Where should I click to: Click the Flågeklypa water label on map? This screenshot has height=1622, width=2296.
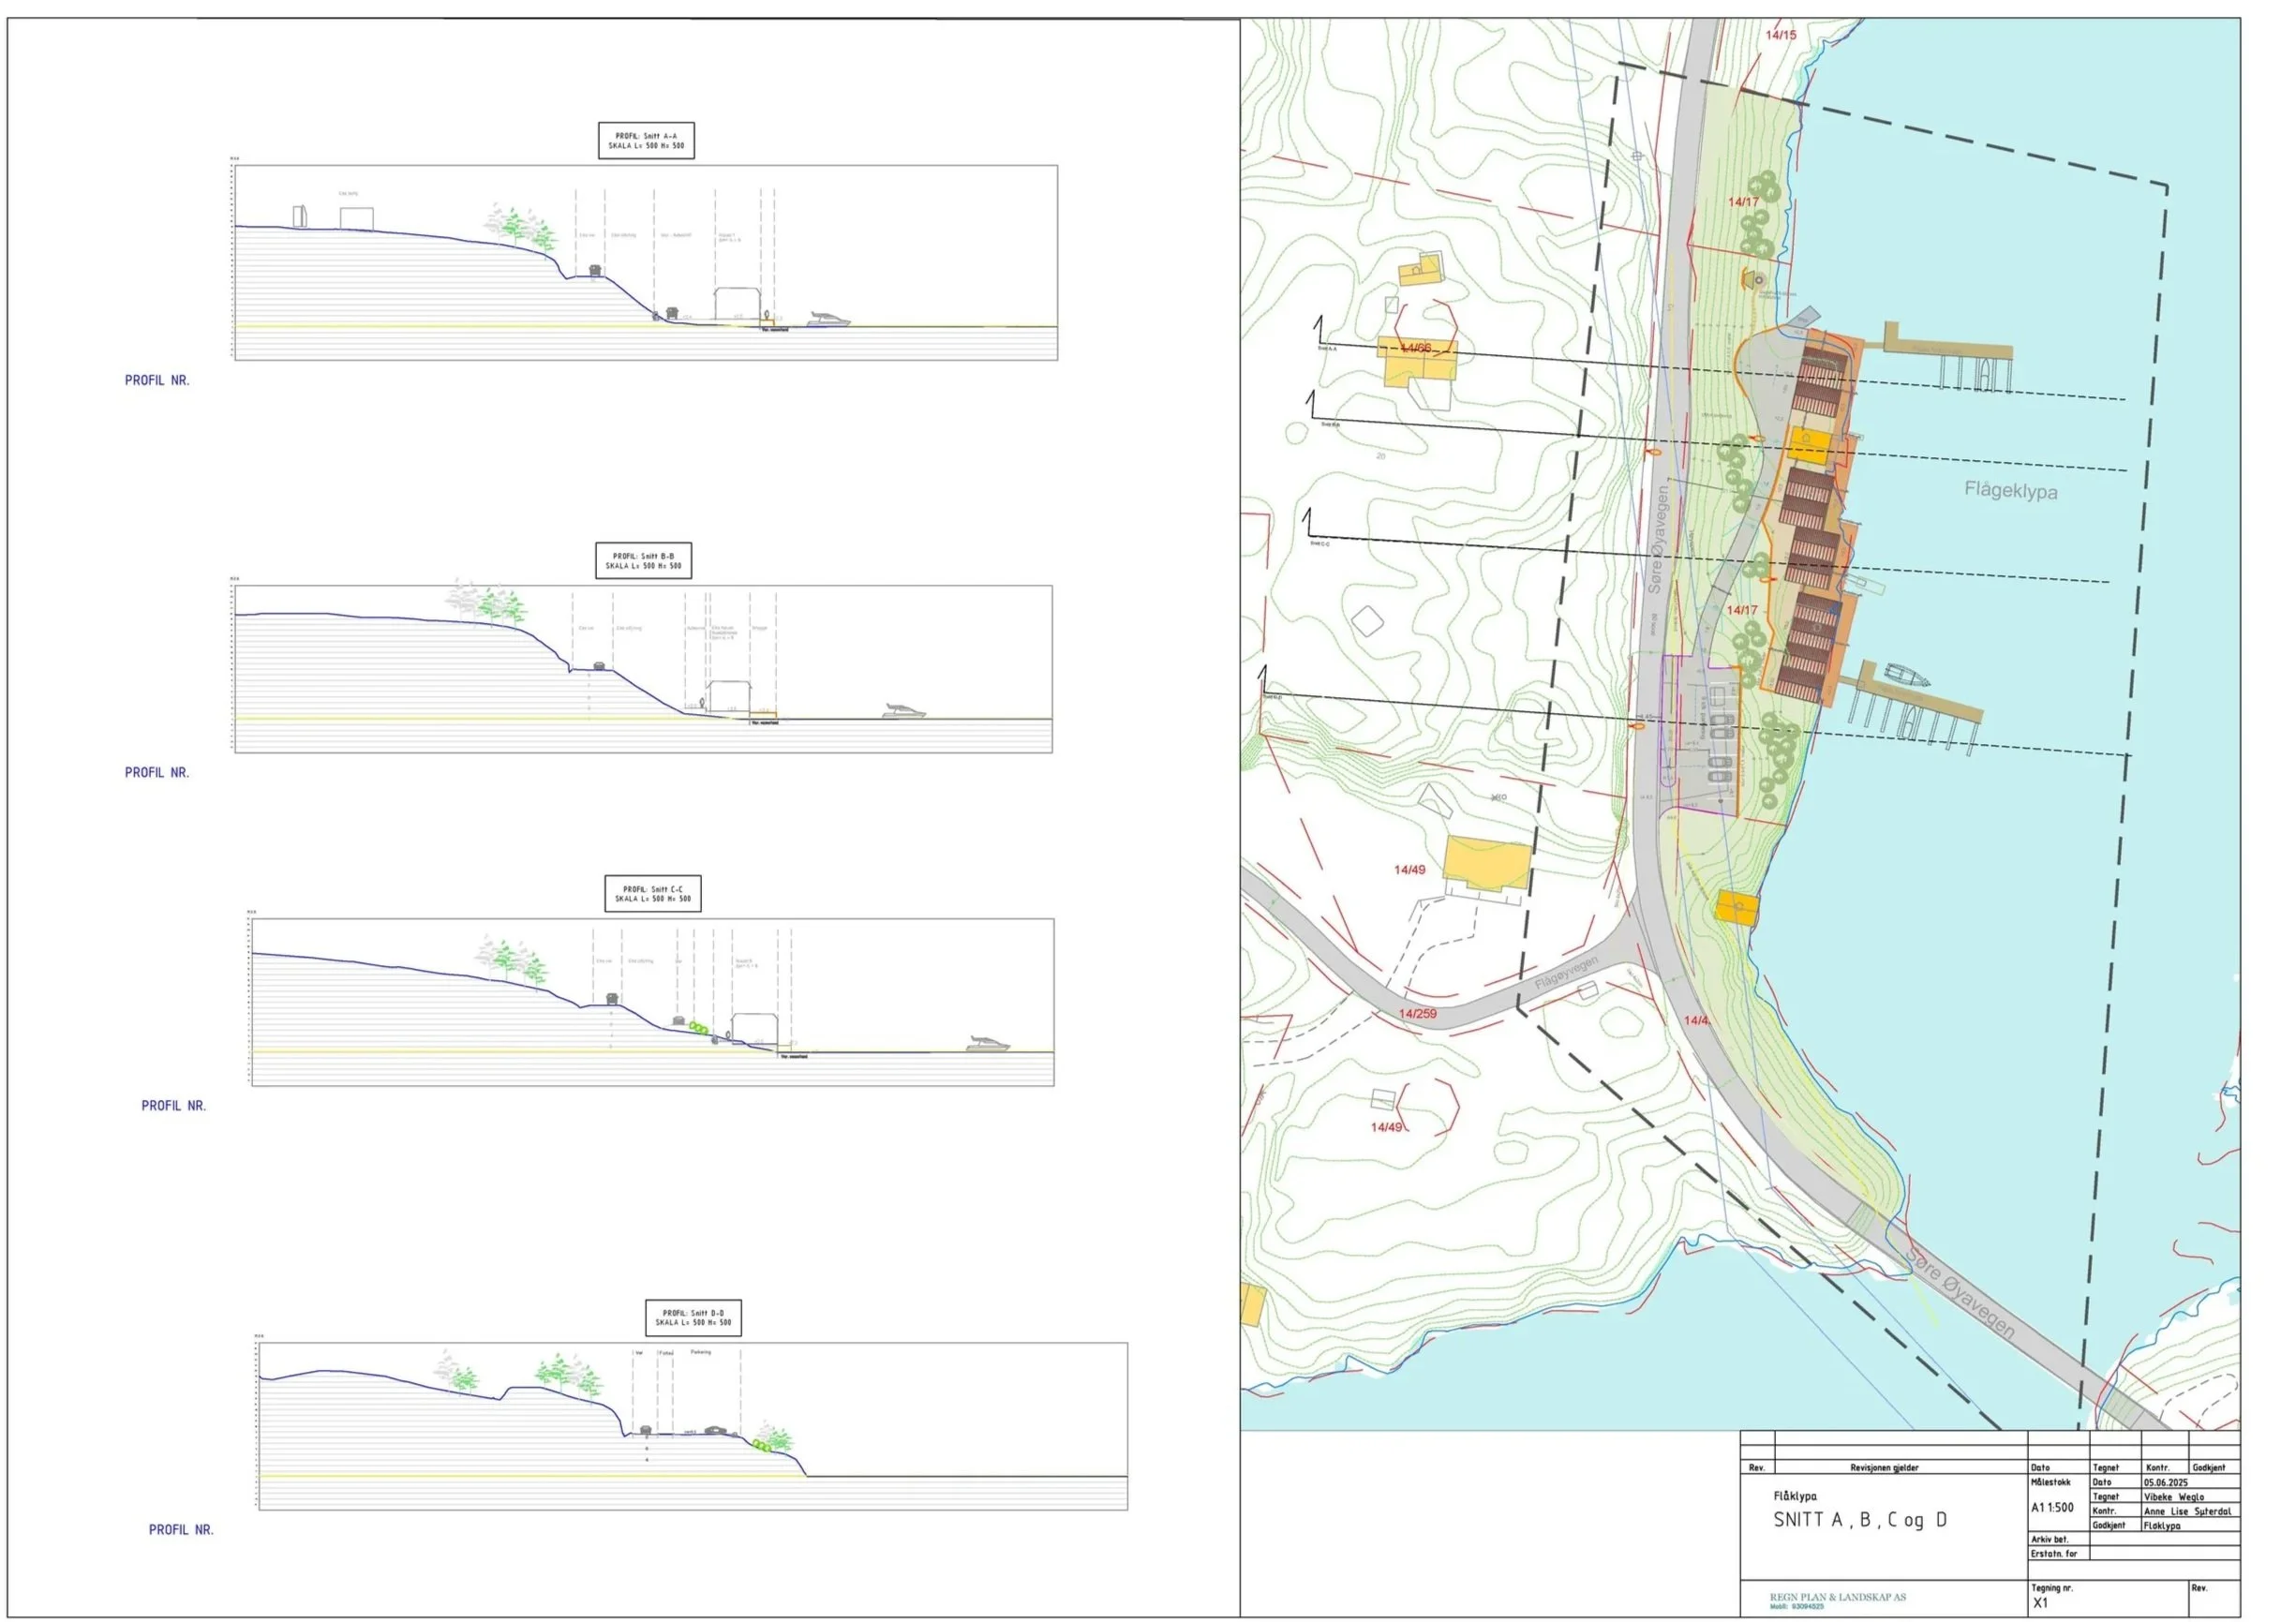coord(2010,491)
